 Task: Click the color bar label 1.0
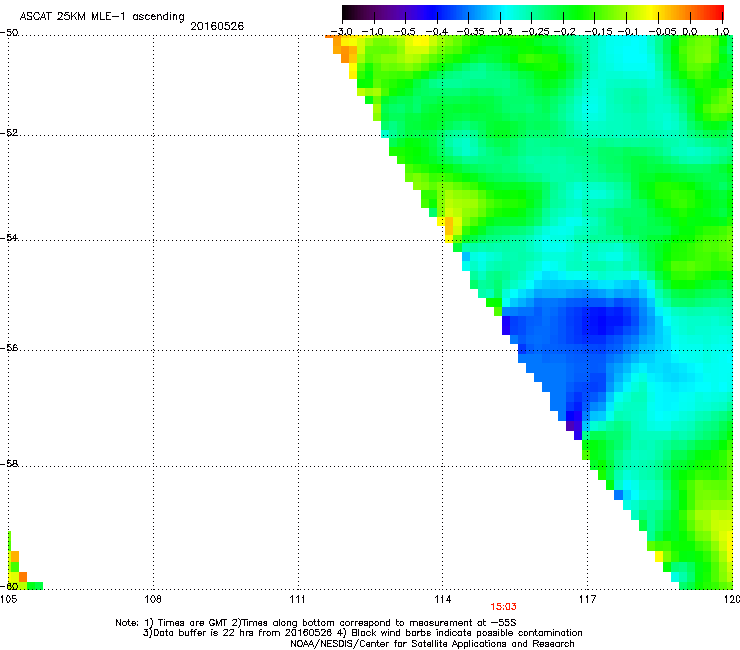722,31
